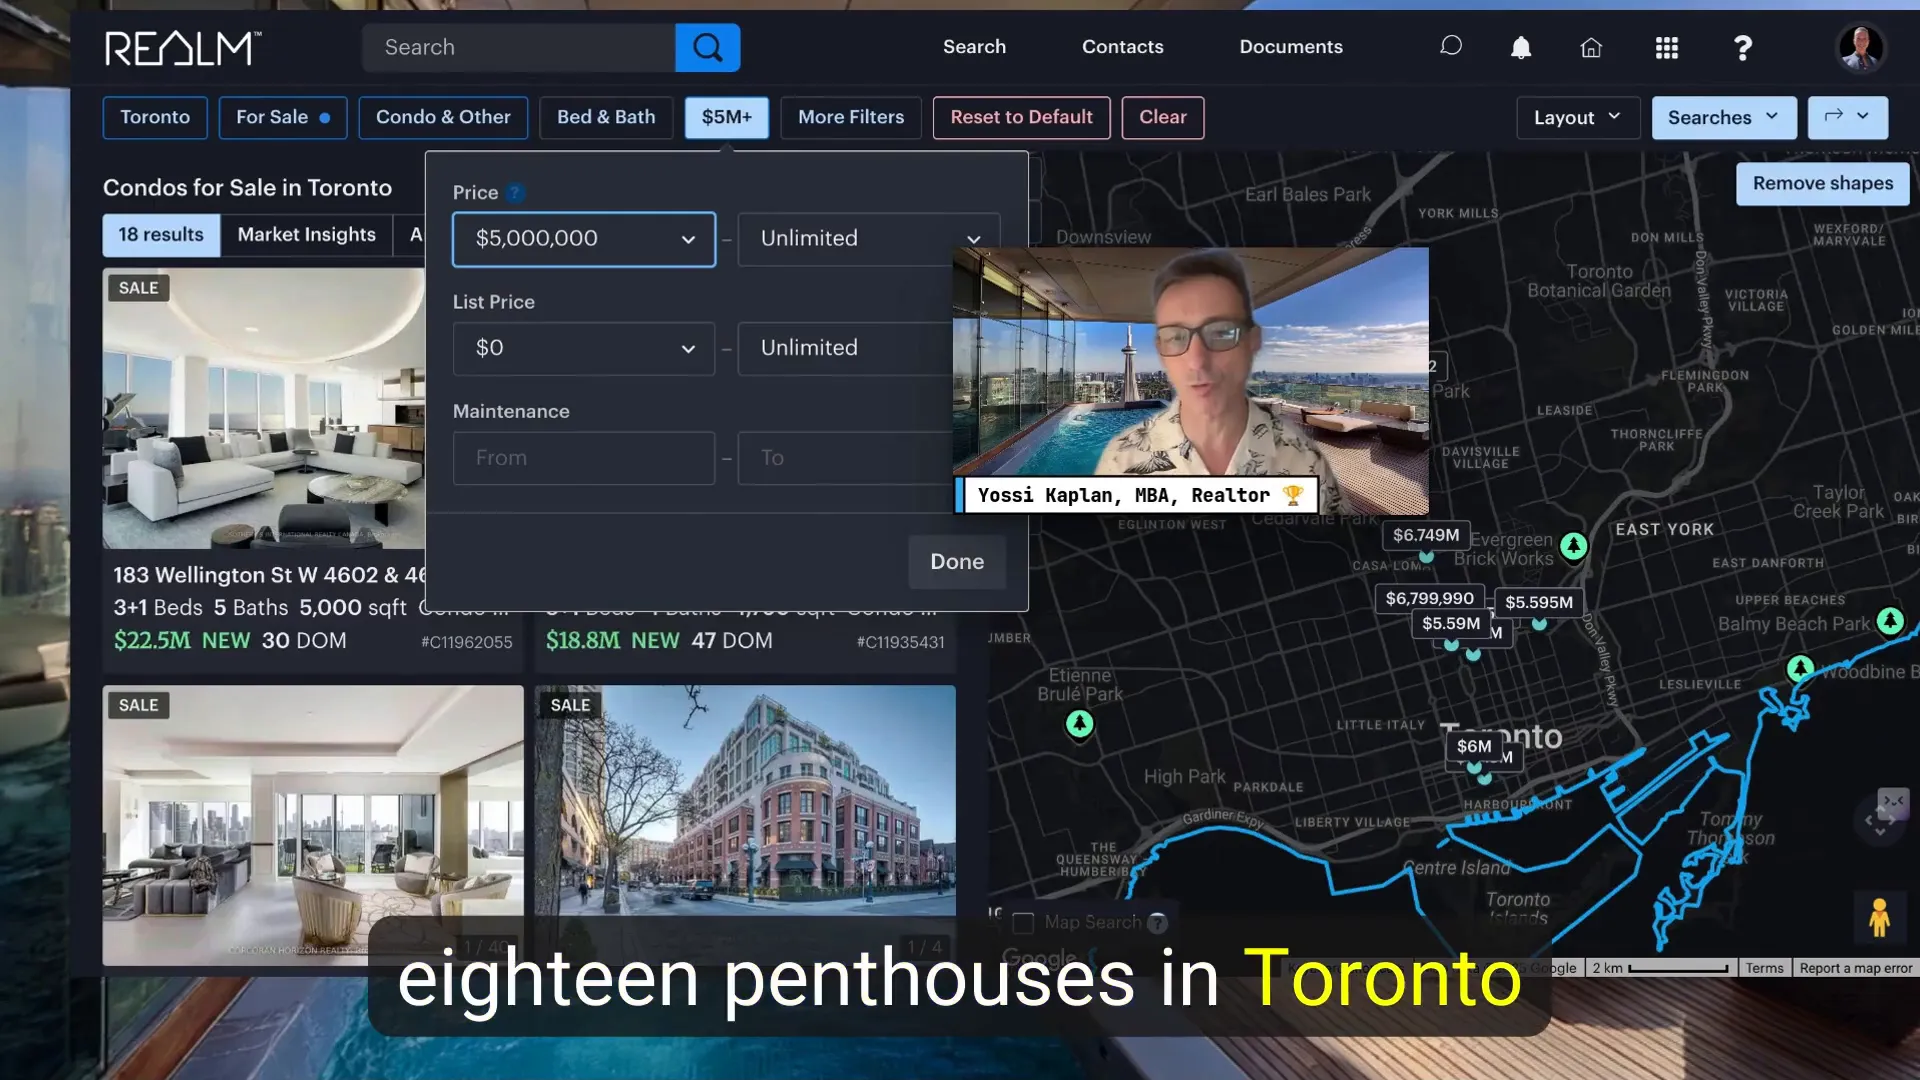1920x1080 pixels.
Task: Click the $22.5M listing price
Action: pyautogui.click(x=152, y=641)
